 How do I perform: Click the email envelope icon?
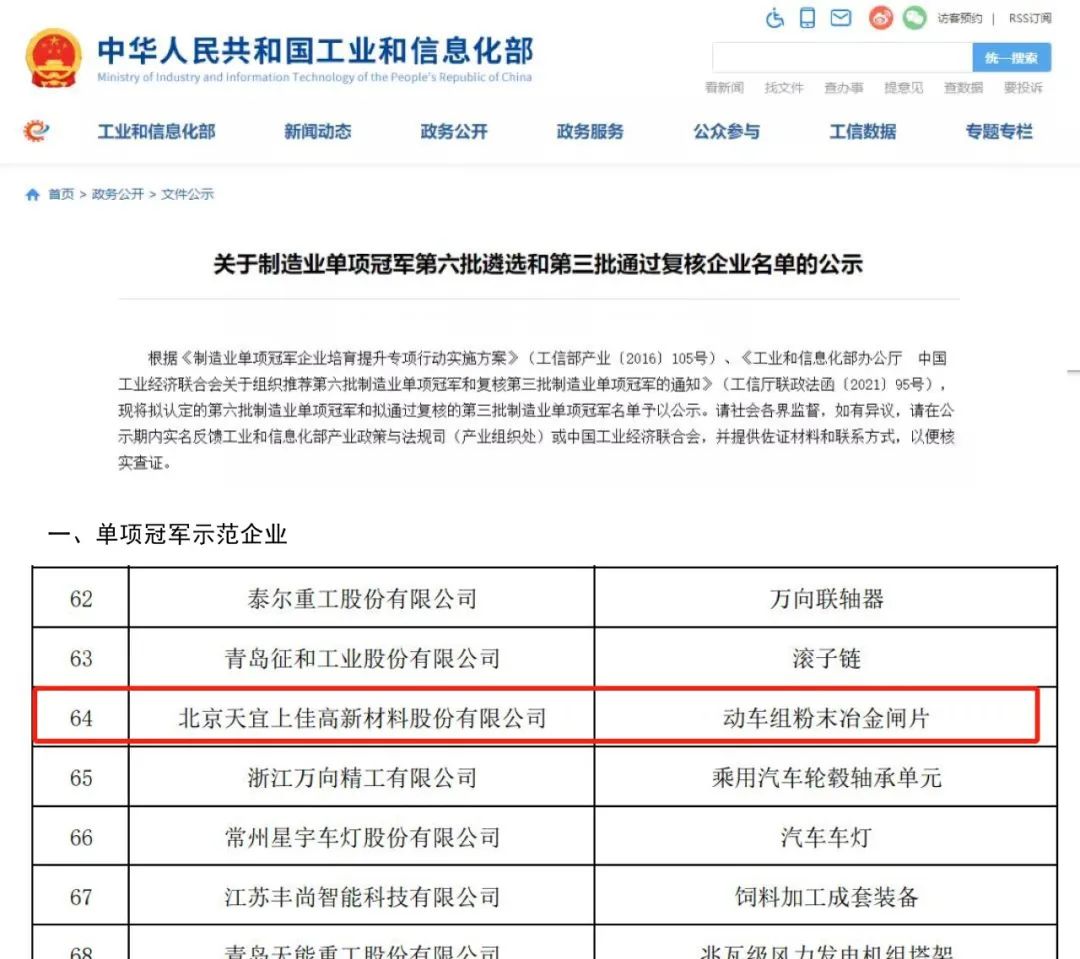(x=840, y=17)
